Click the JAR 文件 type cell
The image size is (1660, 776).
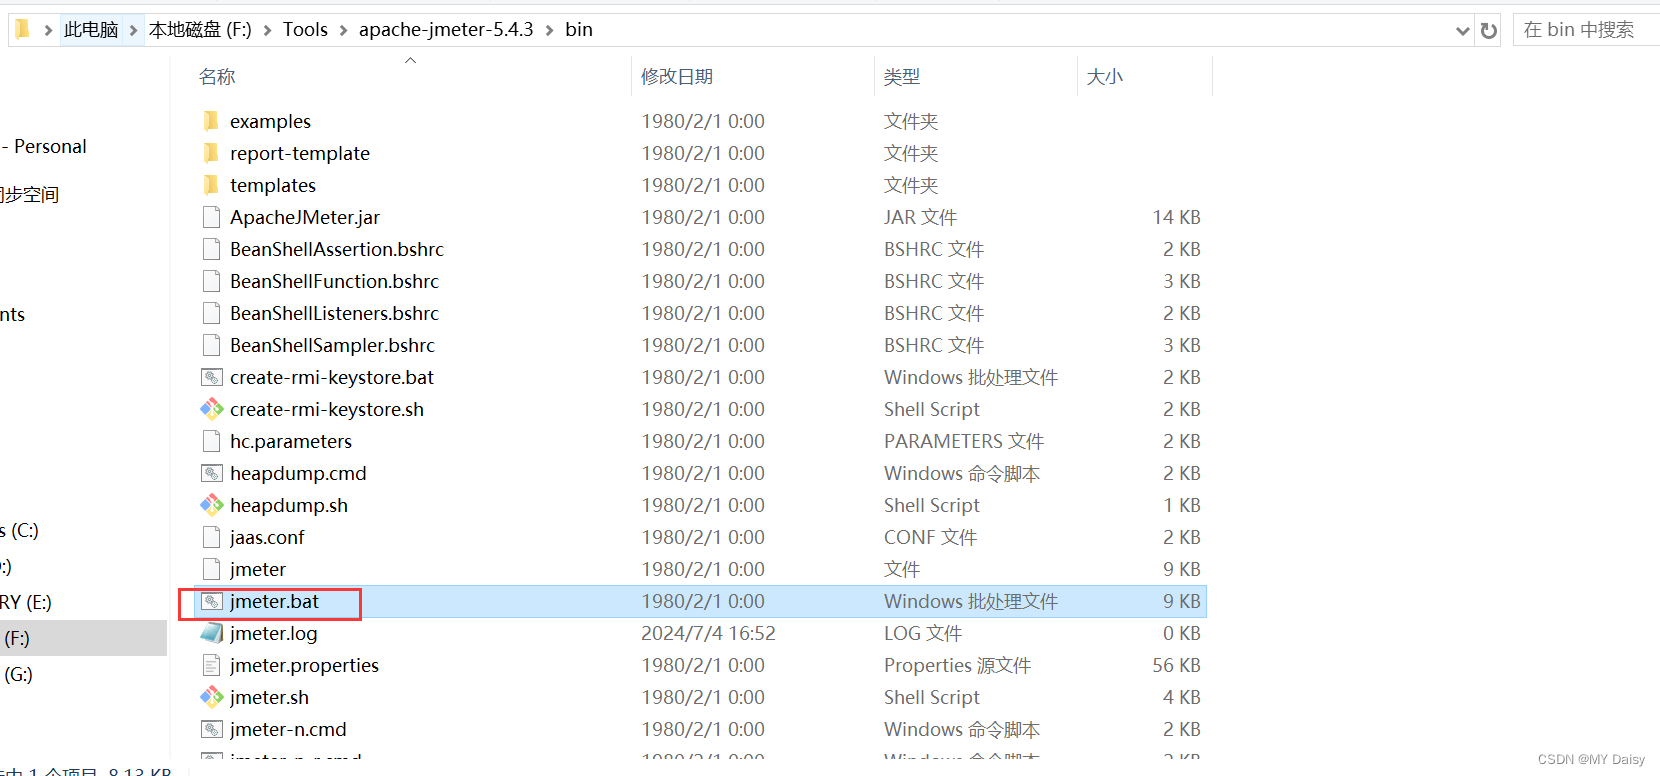(x=920, y=217)
